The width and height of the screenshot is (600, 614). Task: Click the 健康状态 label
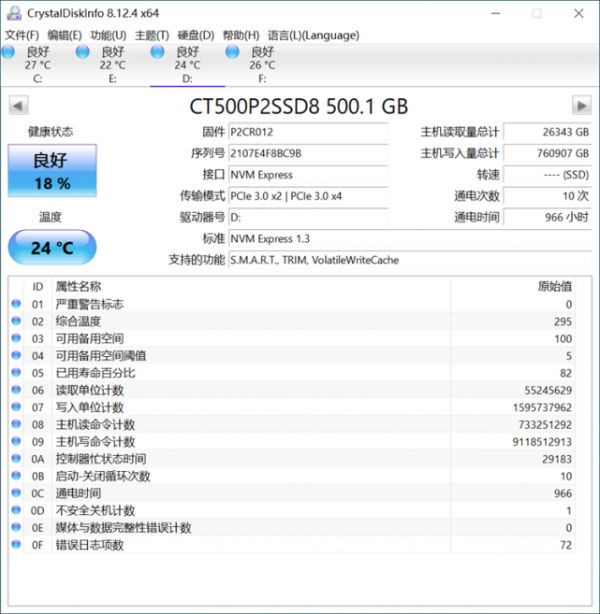click(51, 132)
